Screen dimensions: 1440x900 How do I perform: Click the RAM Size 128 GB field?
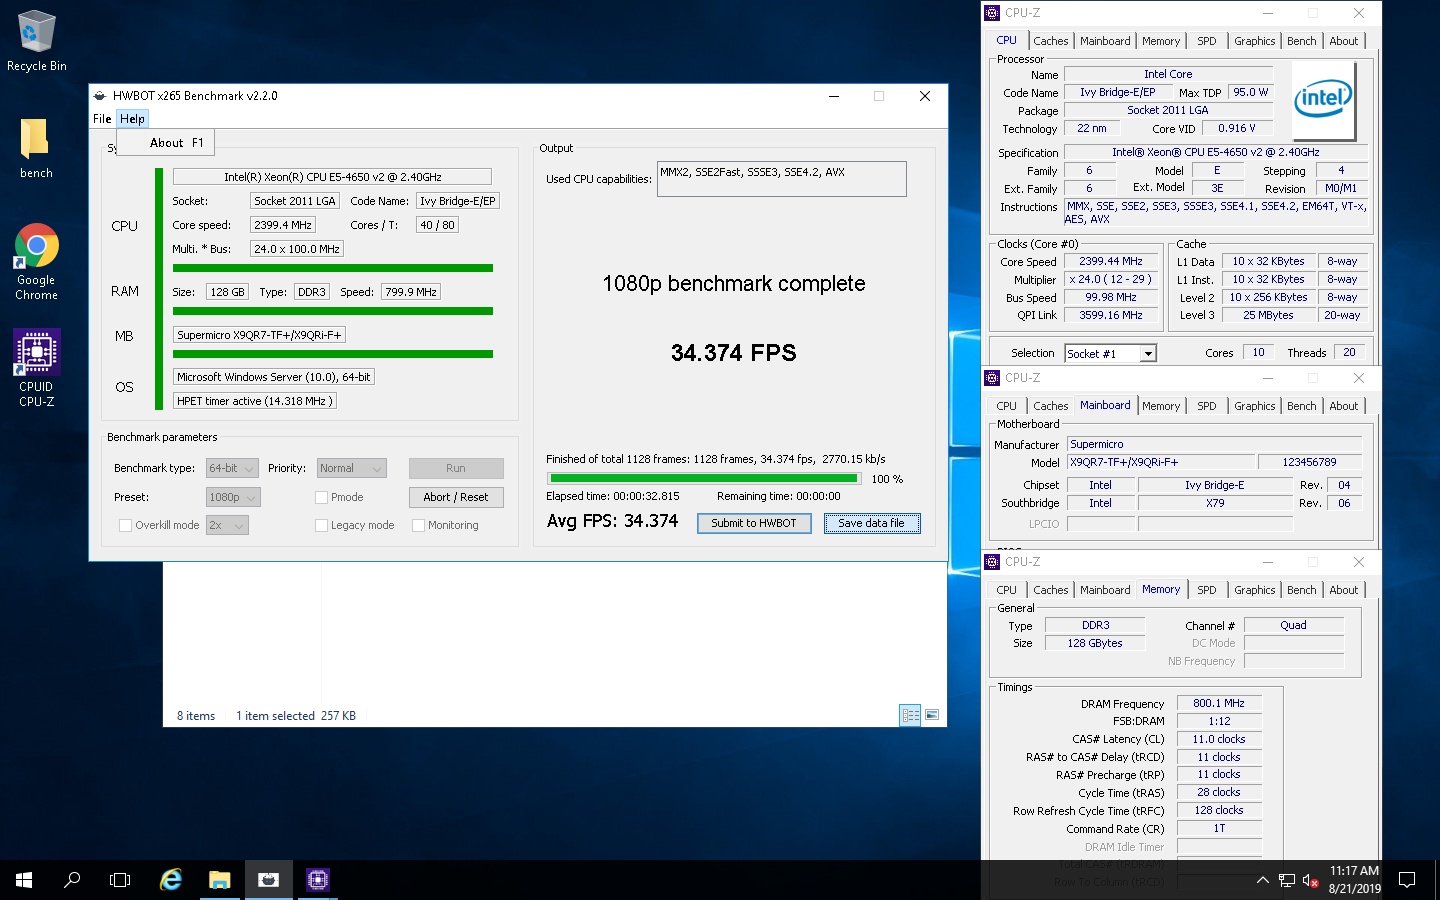(227, 292)
